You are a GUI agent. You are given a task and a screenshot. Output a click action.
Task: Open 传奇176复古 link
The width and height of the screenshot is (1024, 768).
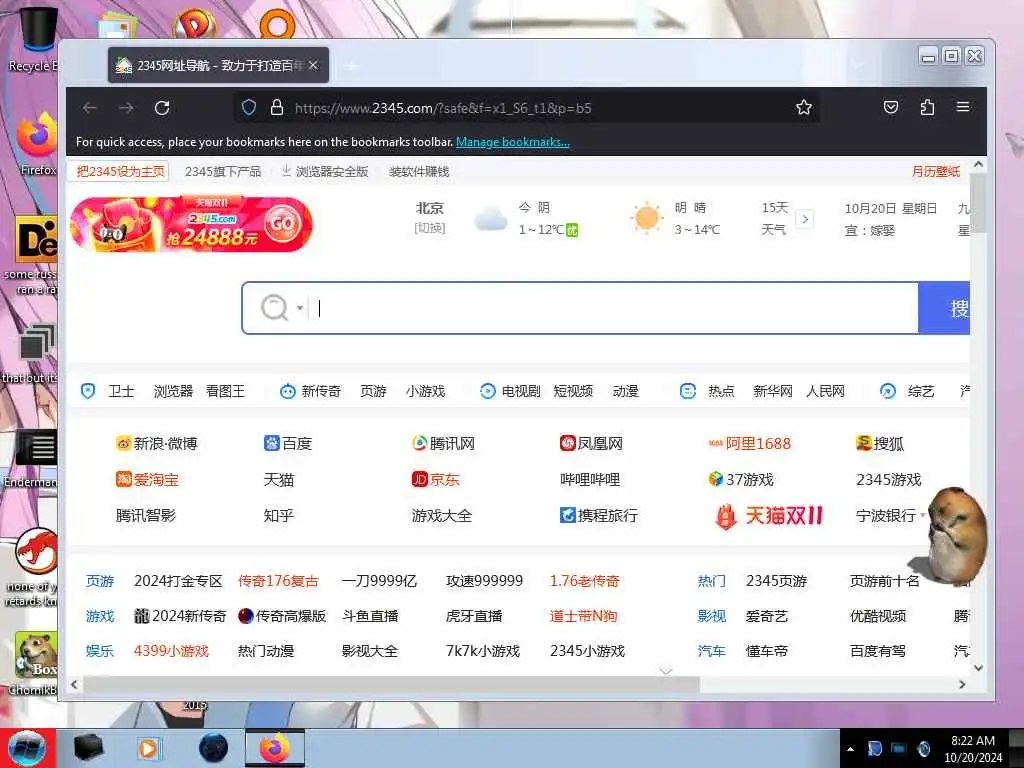coord(278,581)
